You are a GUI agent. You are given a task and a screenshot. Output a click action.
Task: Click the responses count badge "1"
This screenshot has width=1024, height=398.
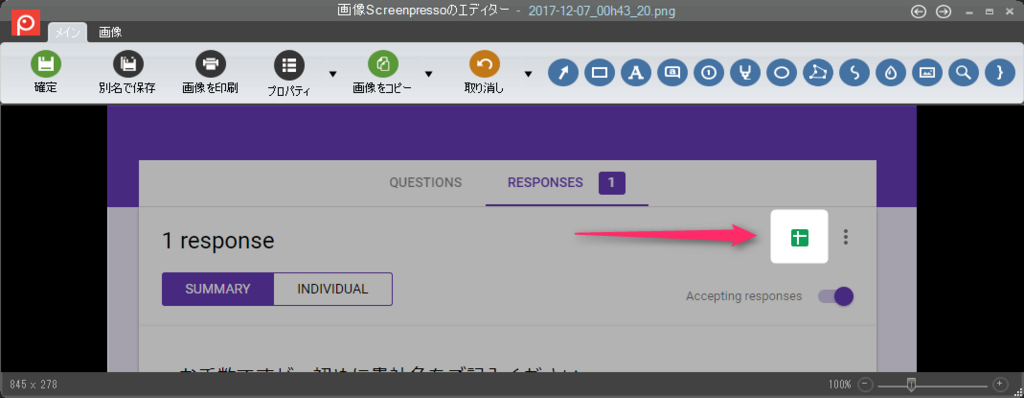[612, 183]
